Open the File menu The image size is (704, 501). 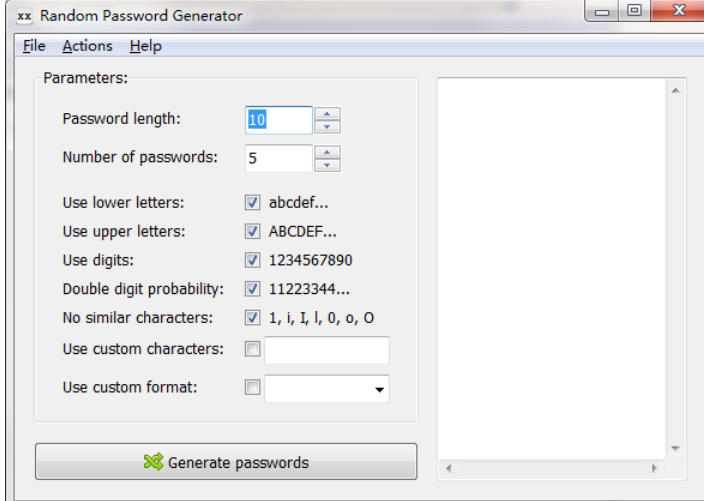(34, 46)
